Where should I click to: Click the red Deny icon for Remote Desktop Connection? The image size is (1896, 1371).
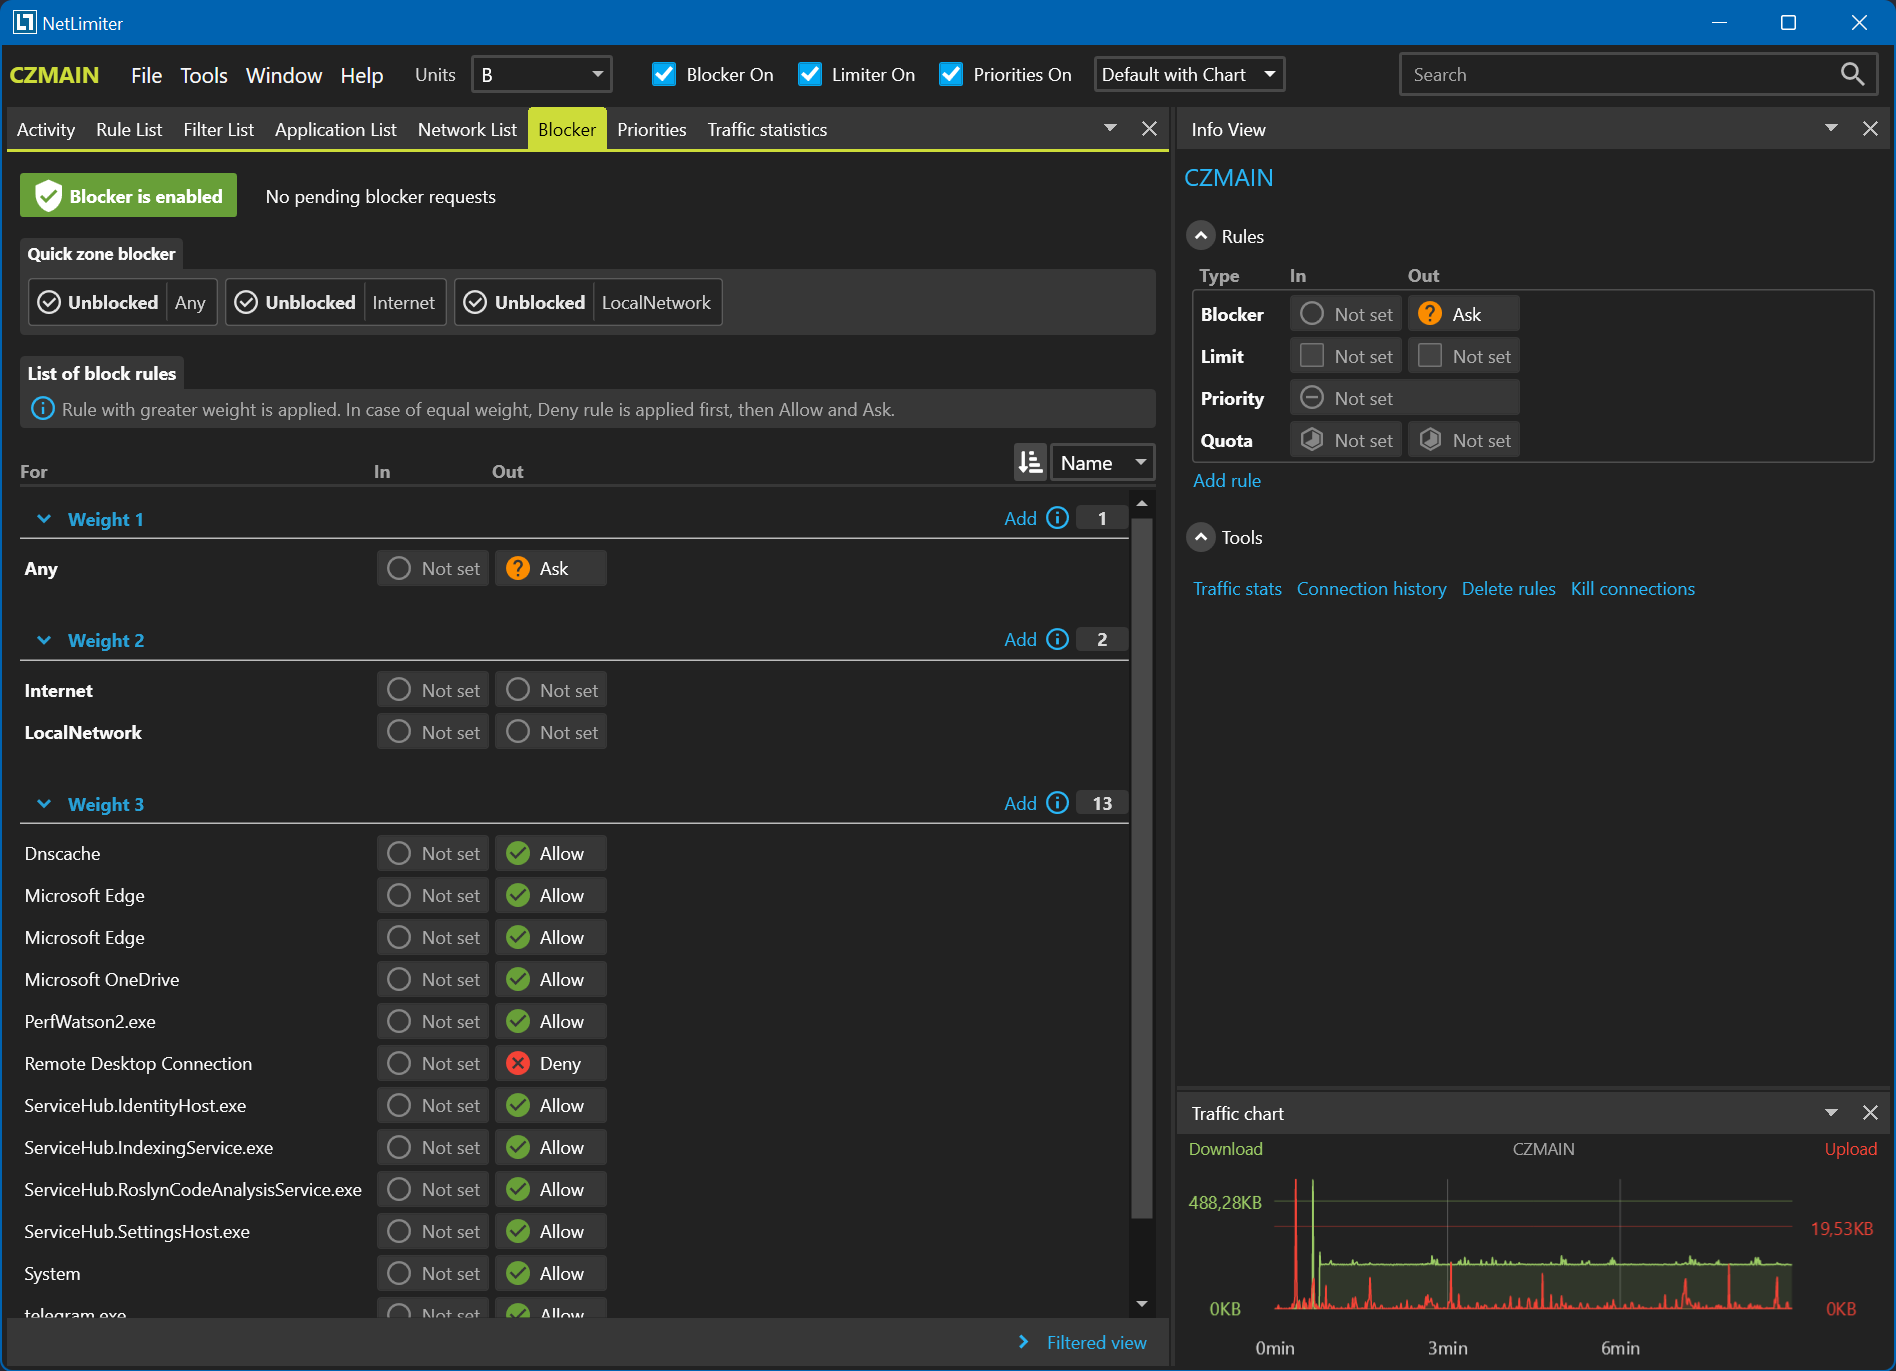pos(518,1063)
